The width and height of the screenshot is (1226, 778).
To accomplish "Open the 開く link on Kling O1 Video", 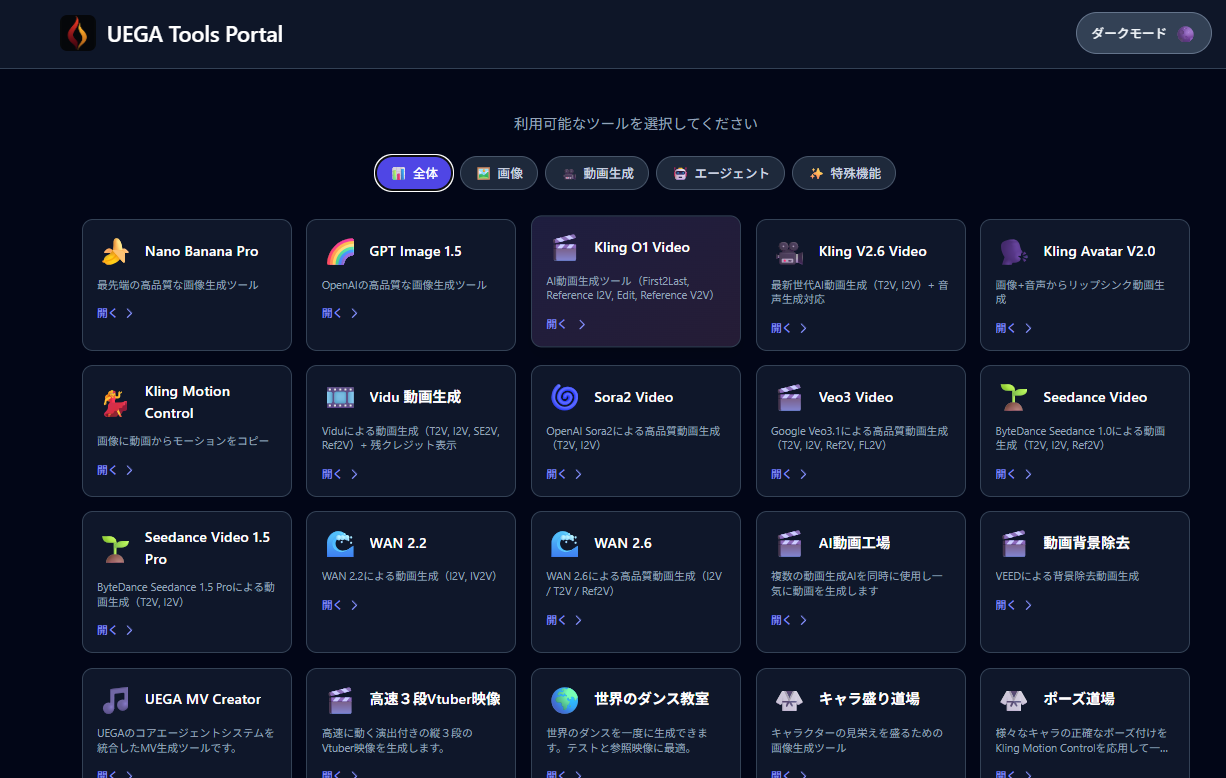I will [x=566, y=324].
